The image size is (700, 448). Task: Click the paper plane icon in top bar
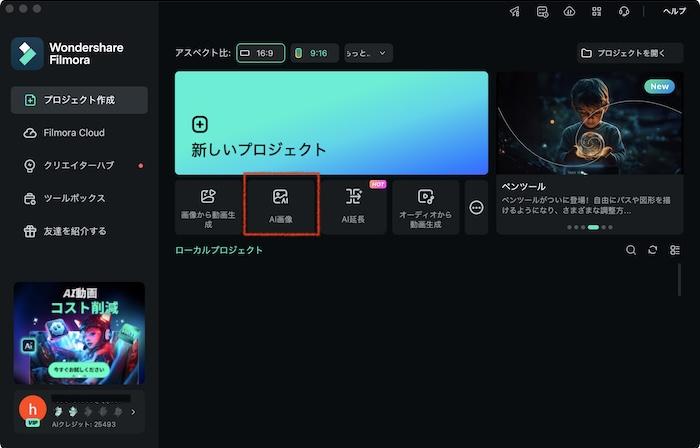click(x=515, y=12)
